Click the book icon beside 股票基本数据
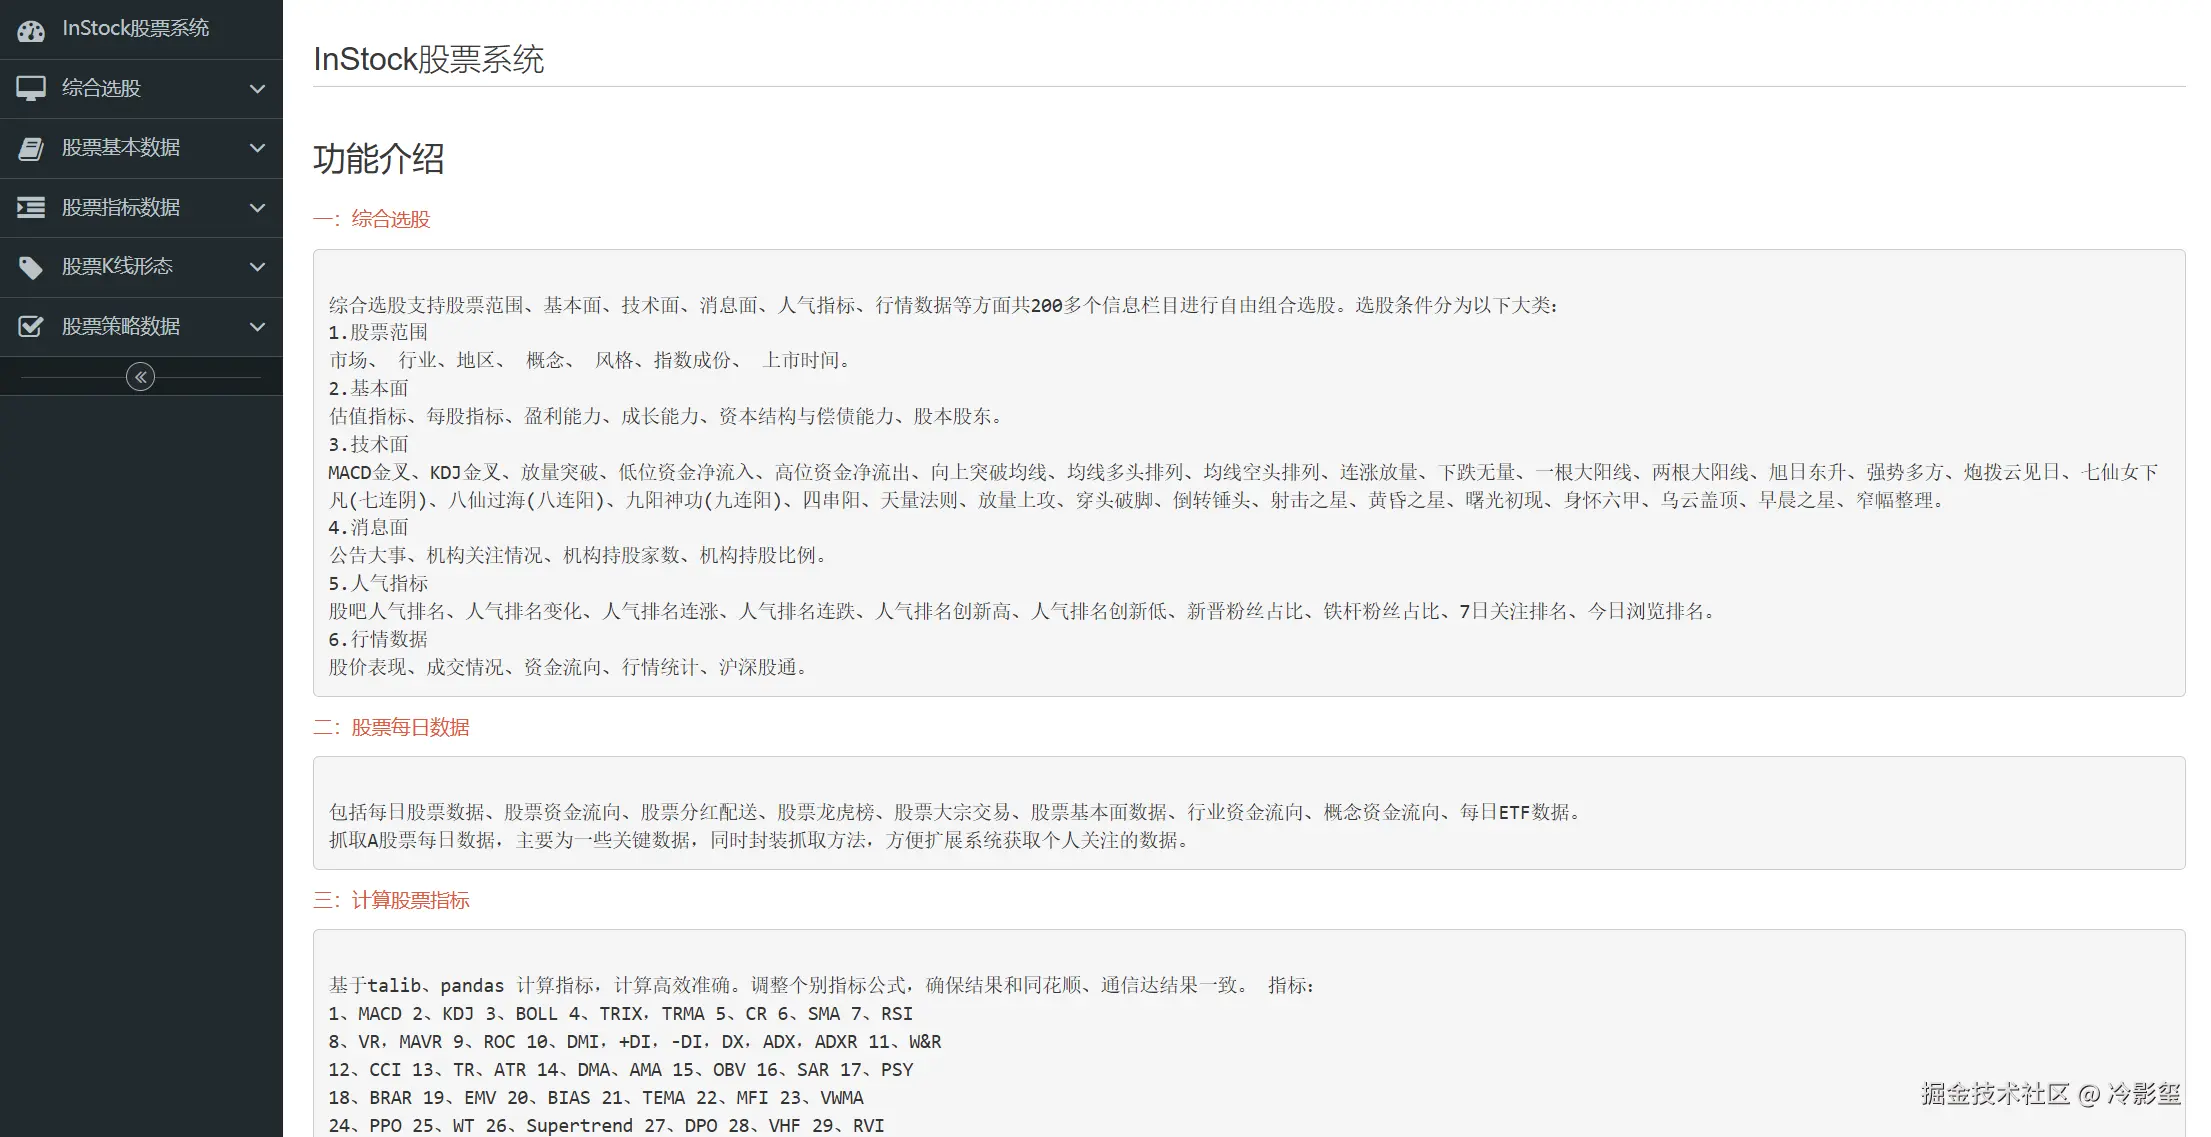Image resolution: width=2211 pixels, height=1137 pixels. [x=31, y=148]
